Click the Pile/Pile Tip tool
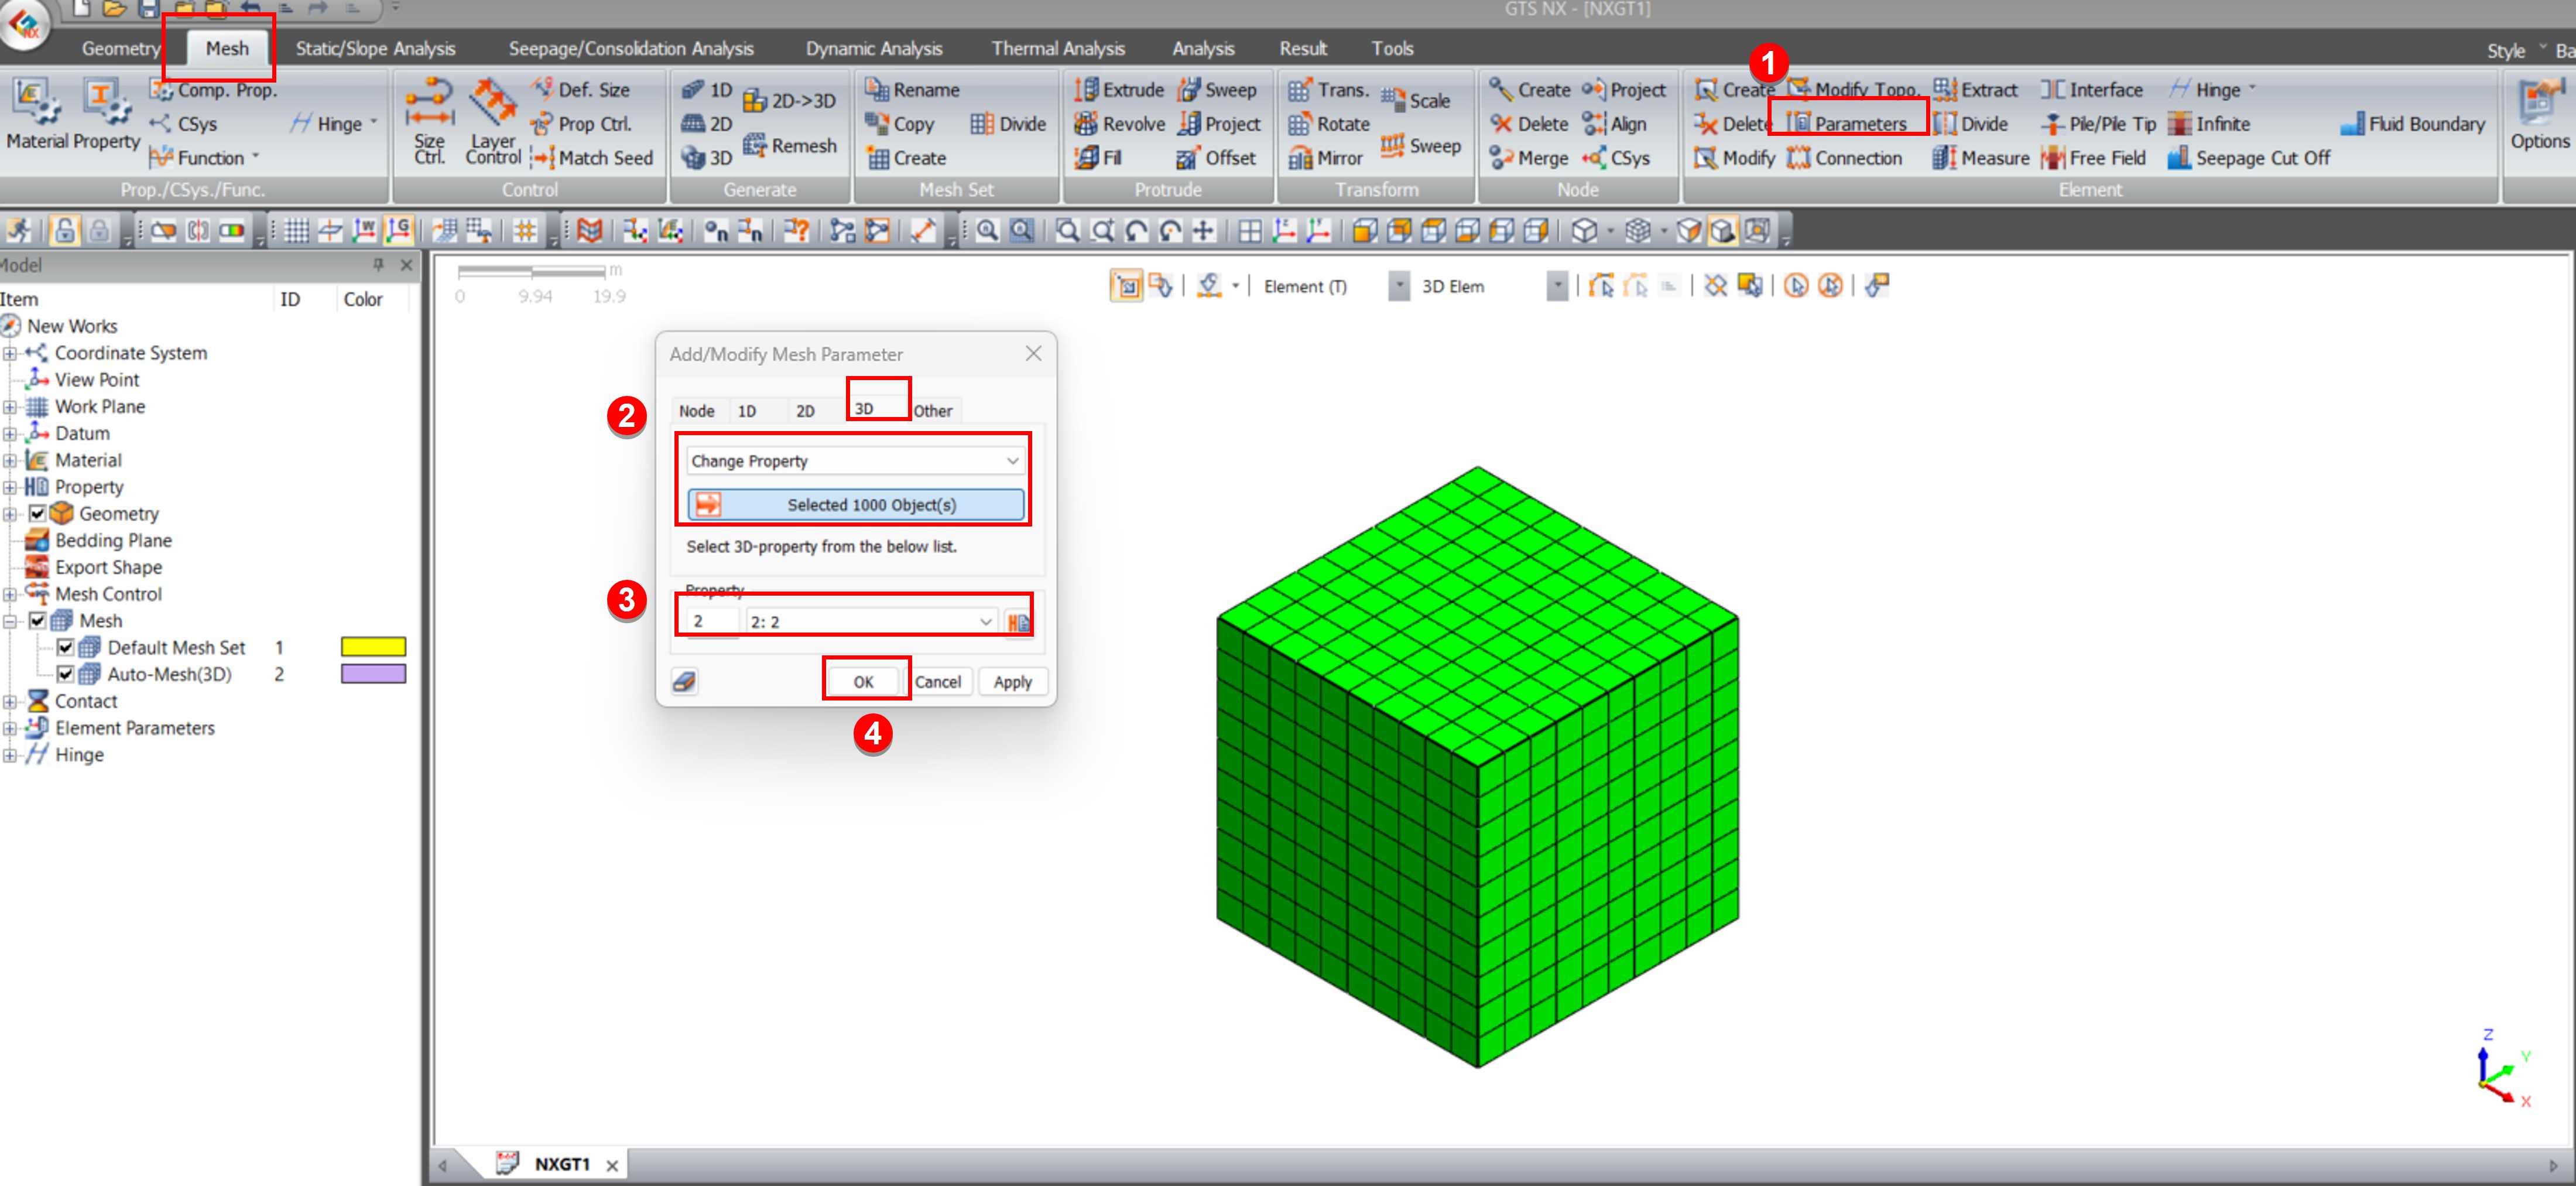The width and height of the screenshot is (2576, 1186). pos(2098,124)
